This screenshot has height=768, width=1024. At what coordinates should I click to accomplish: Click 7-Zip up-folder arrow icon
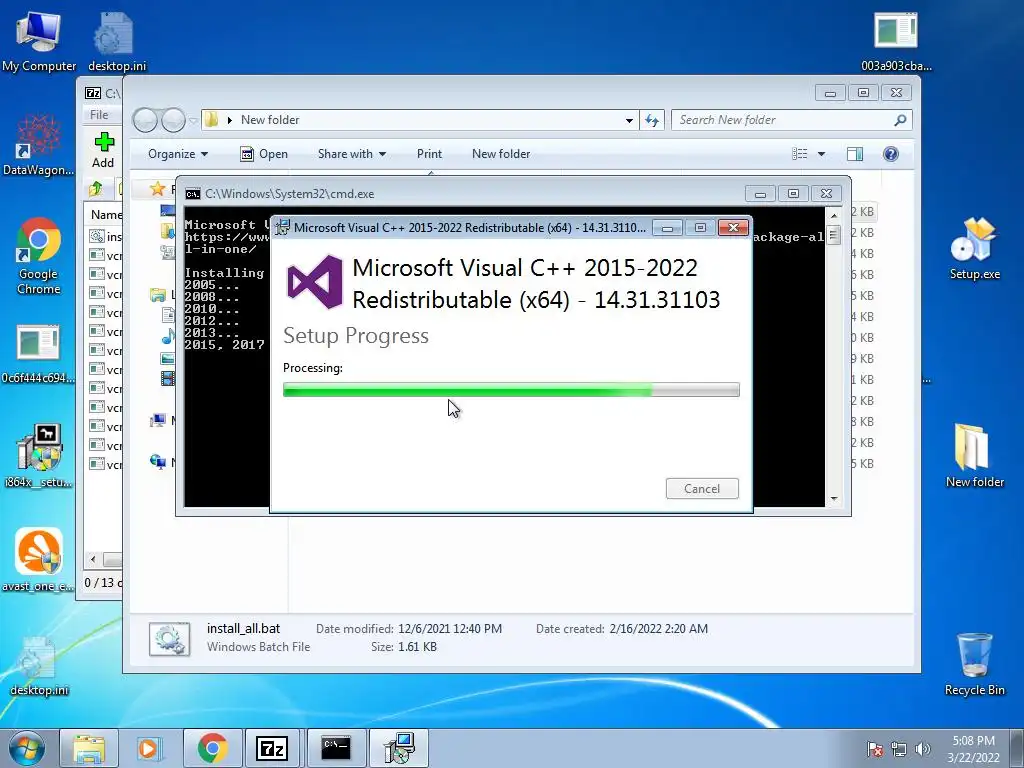pyautogui.click(x=96, y=189)
